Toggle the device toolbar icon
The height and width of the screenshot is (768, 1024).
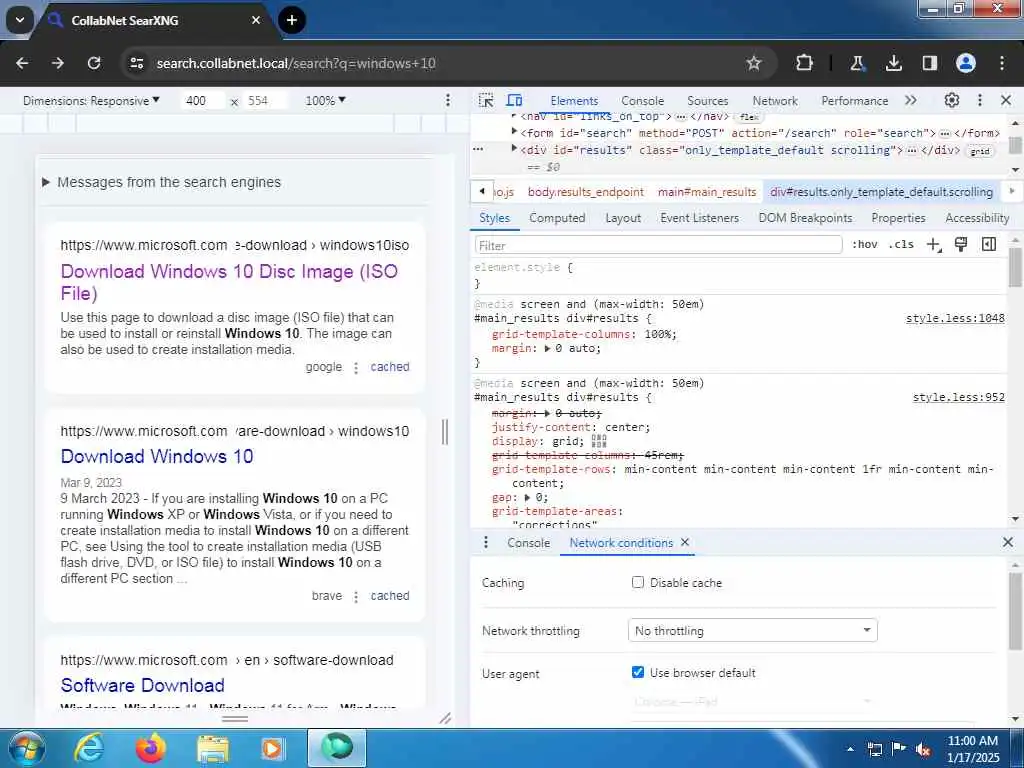[x=515, y=101]
